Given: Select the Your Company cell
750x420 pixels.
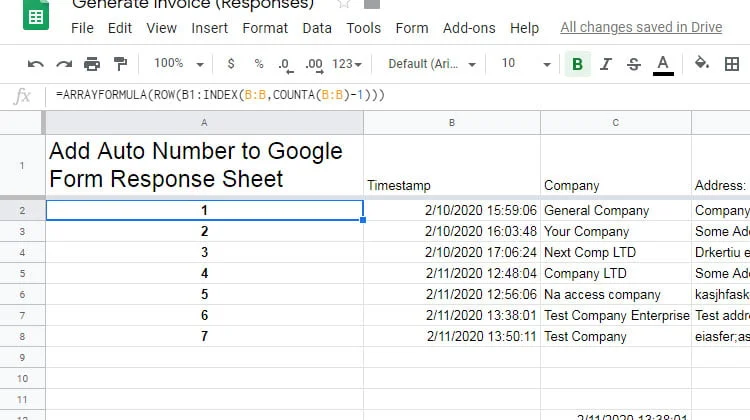Looking at the screenshot, I should 616,232.
